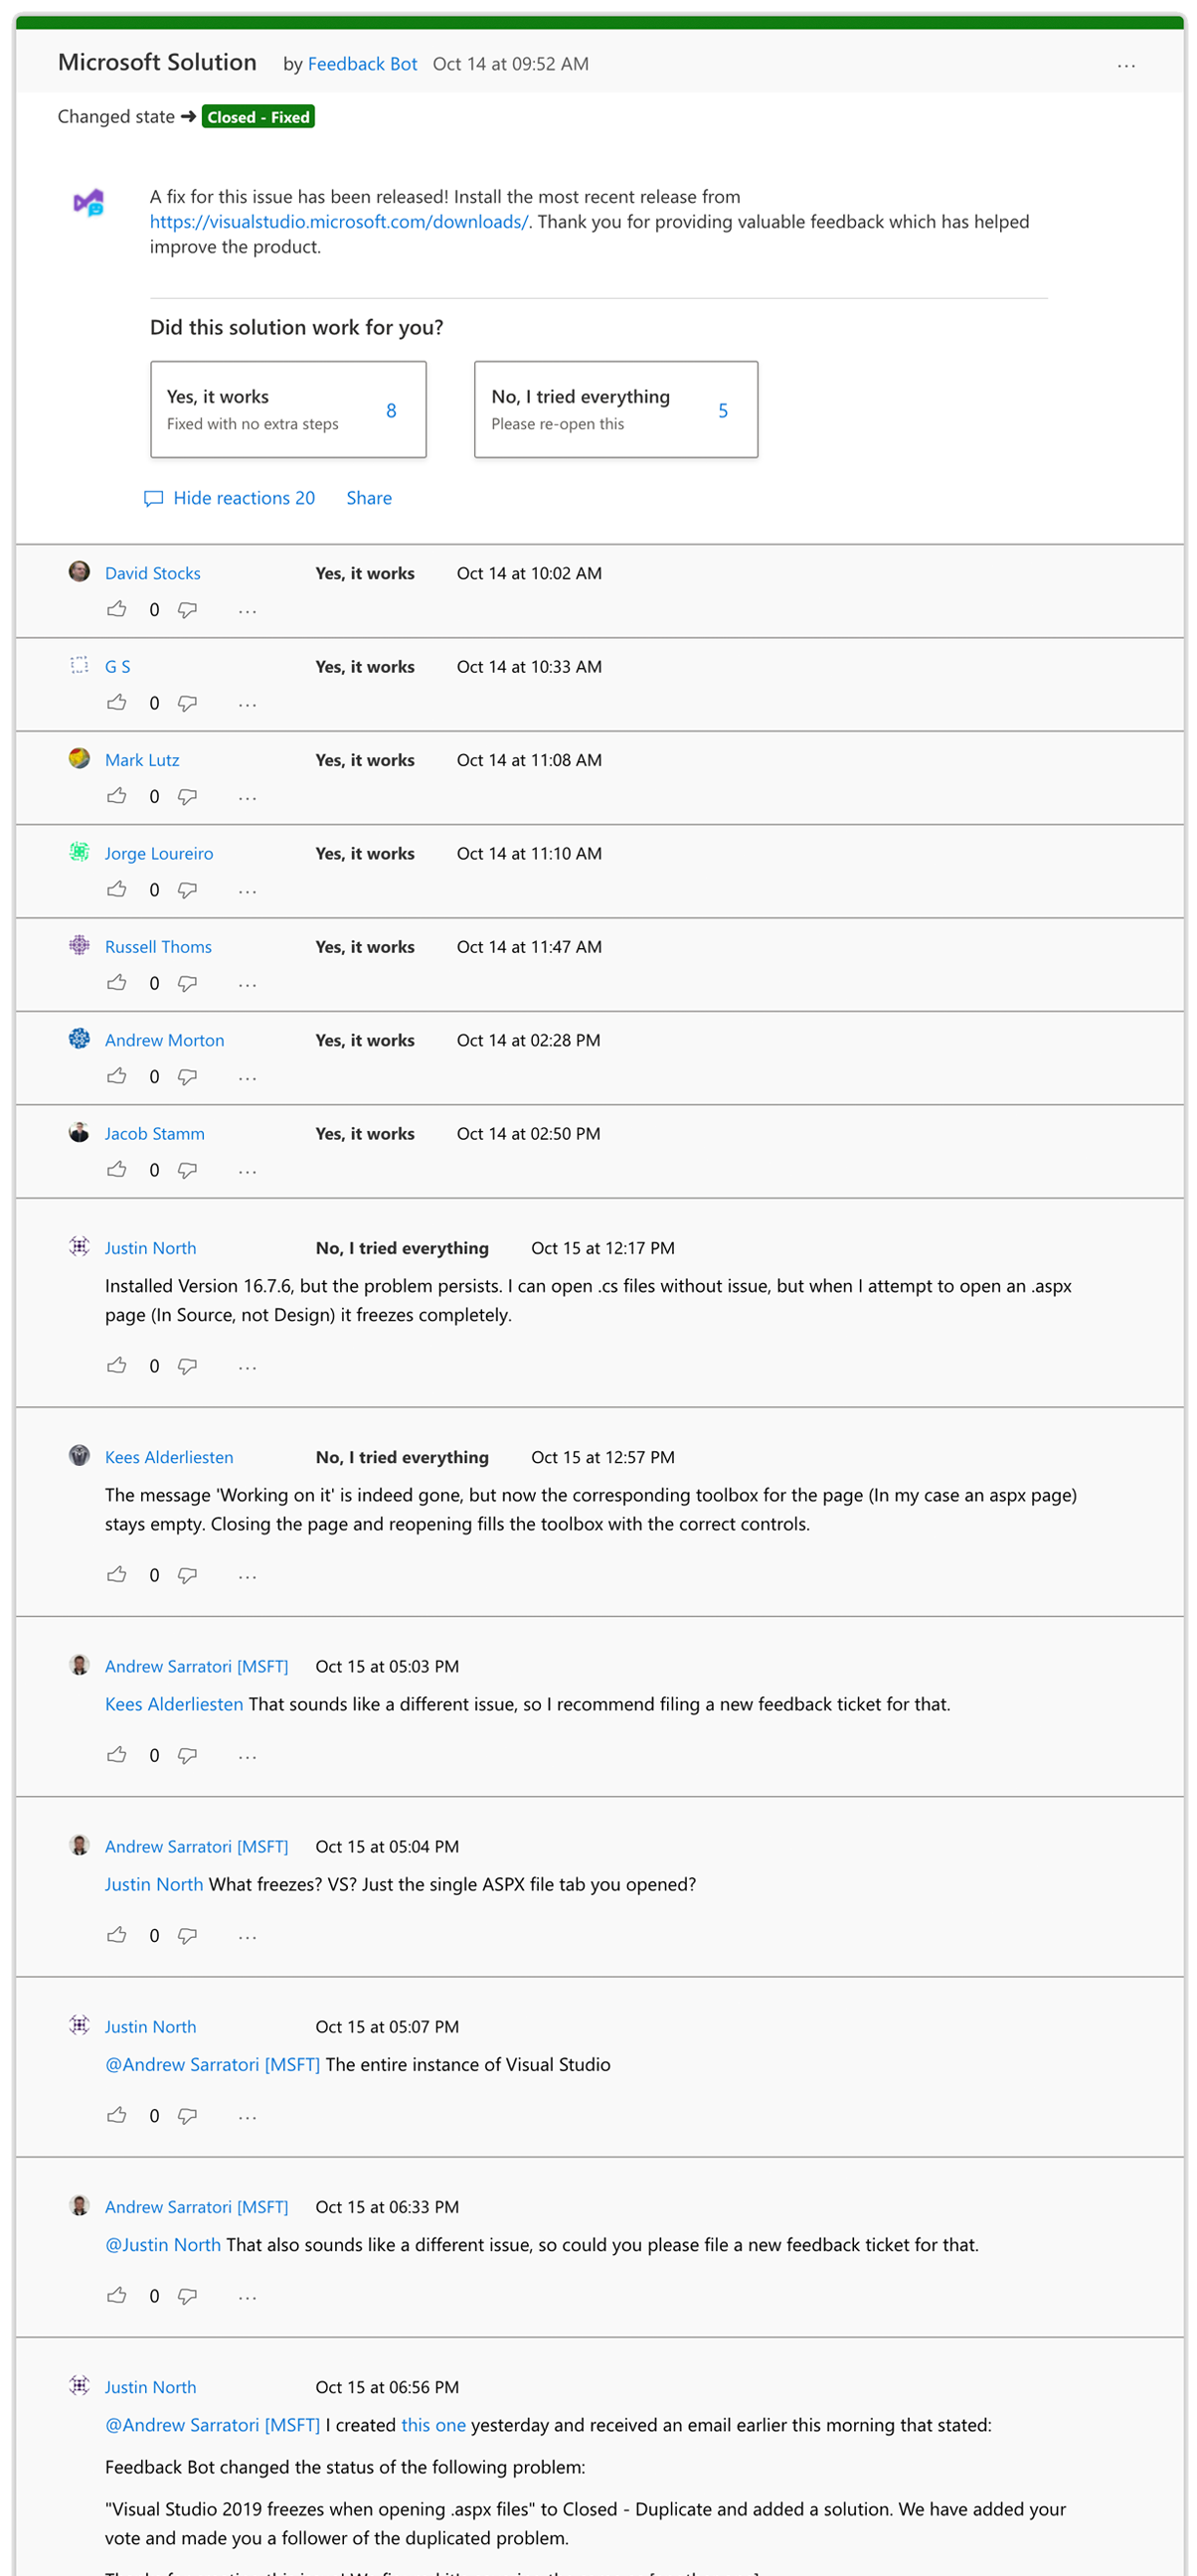Open more actions for Mark Lutz's reaction

(x=247, y=798)
